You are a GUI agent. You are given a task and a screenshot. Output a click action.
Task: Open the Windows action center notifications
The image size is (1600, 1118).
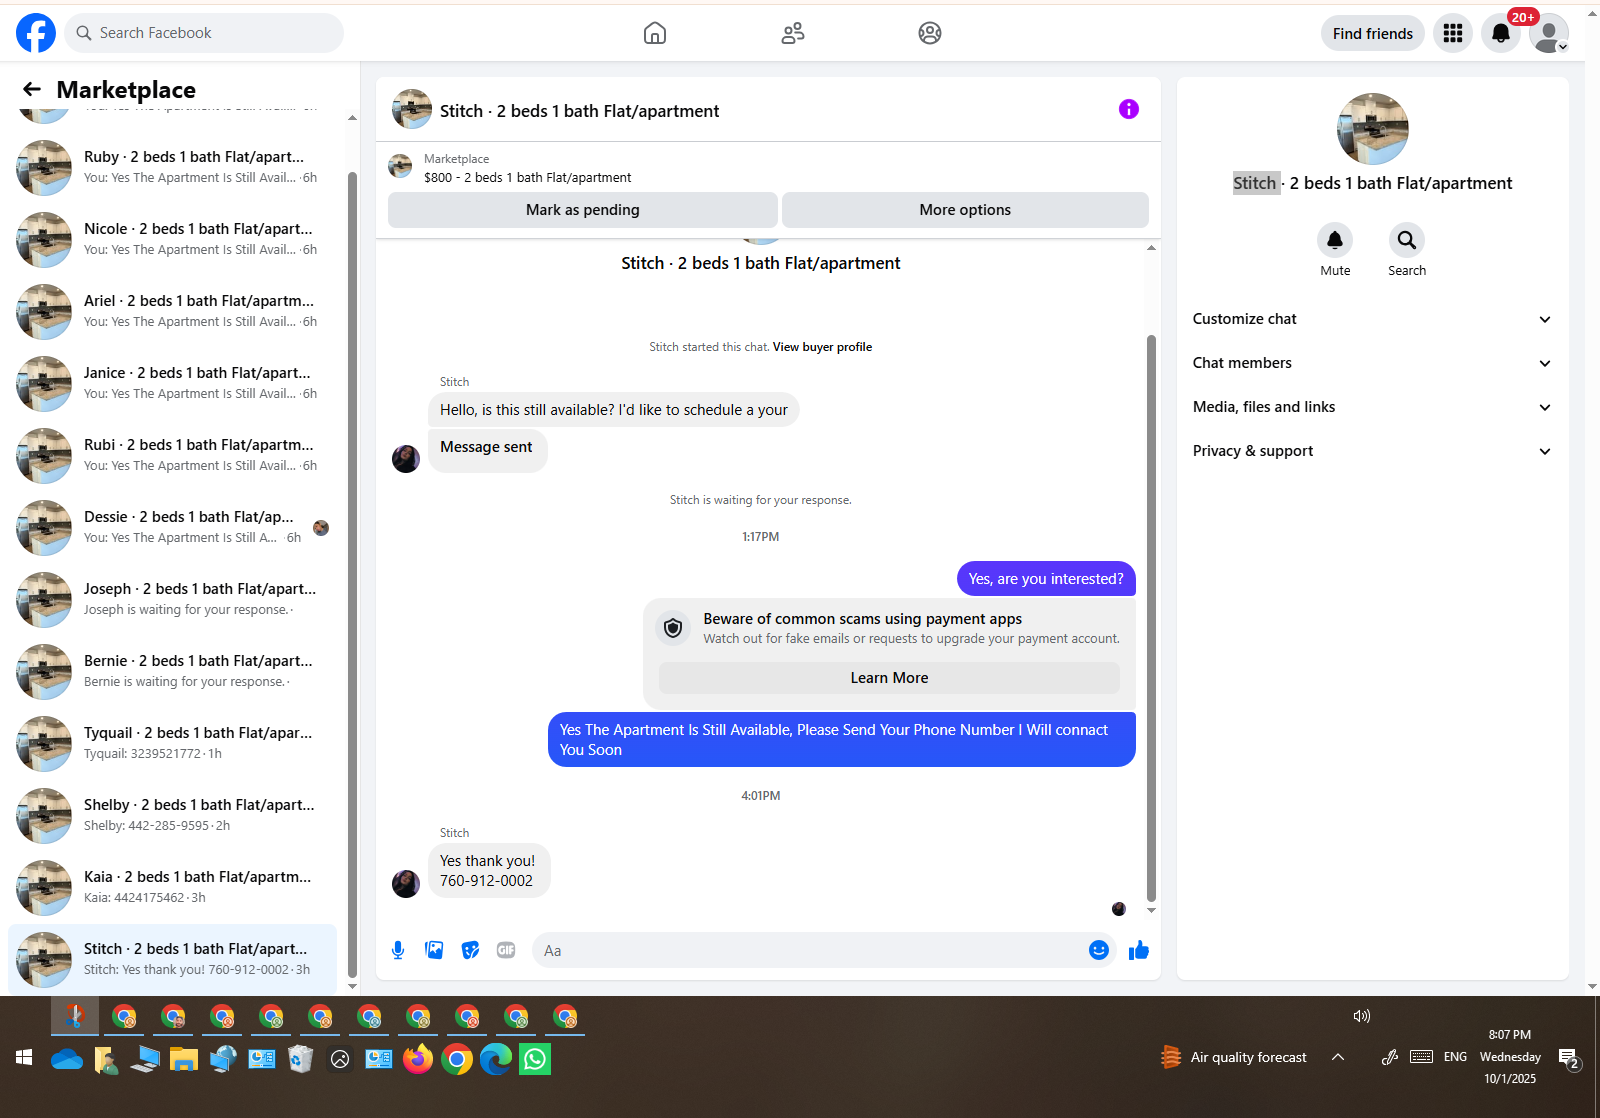click(1569, 1058)
